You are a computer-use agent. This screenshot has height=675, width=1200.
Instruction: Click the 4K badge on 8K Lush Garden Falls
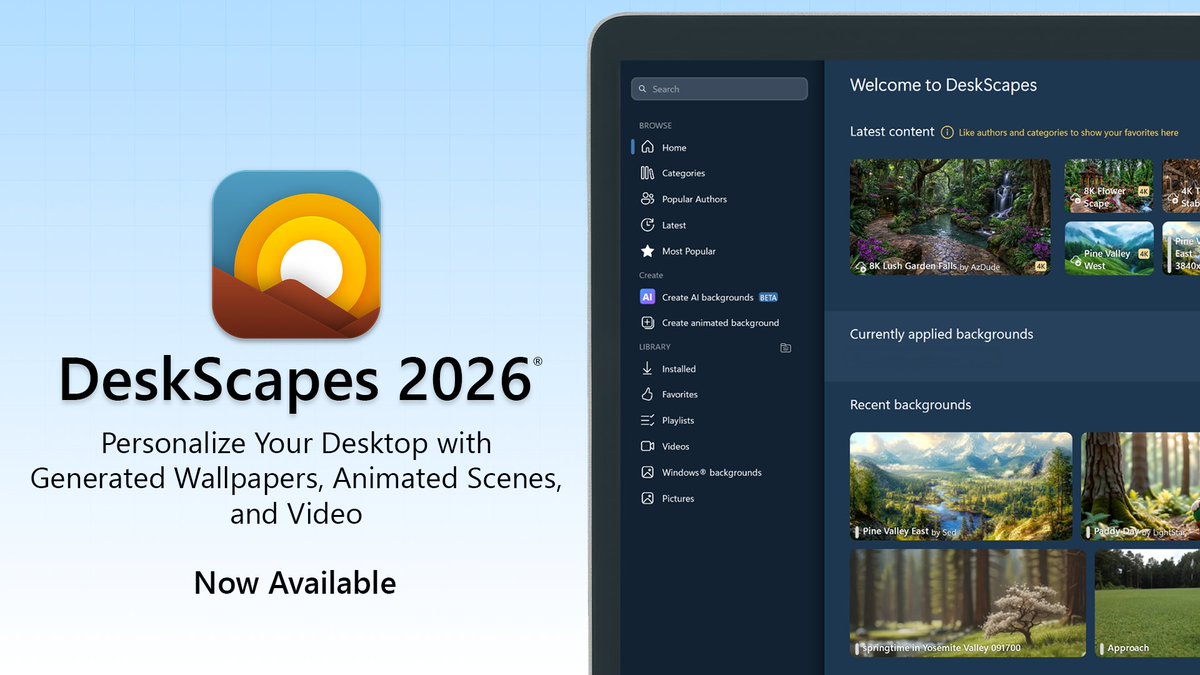click(1040, 267)
